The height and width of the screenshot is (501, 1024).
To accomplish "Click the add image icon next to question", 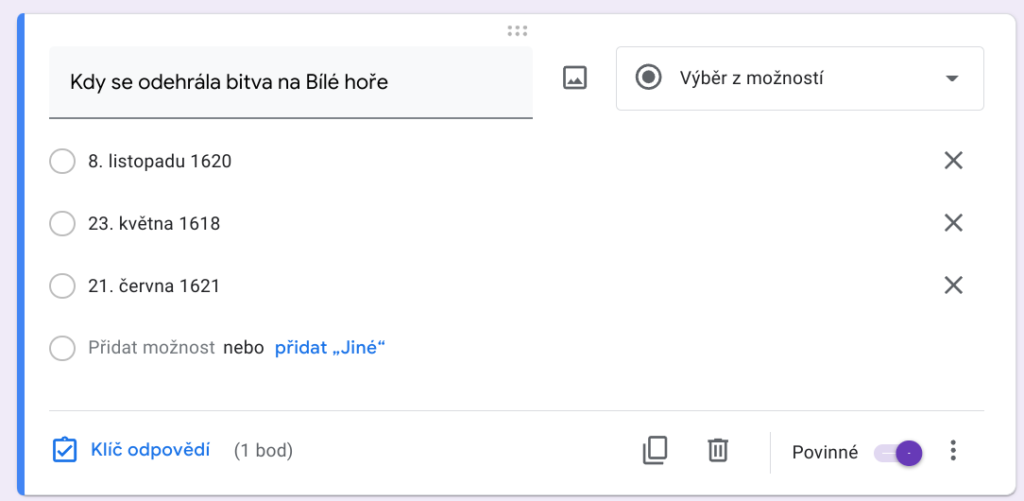I will 574,78.
